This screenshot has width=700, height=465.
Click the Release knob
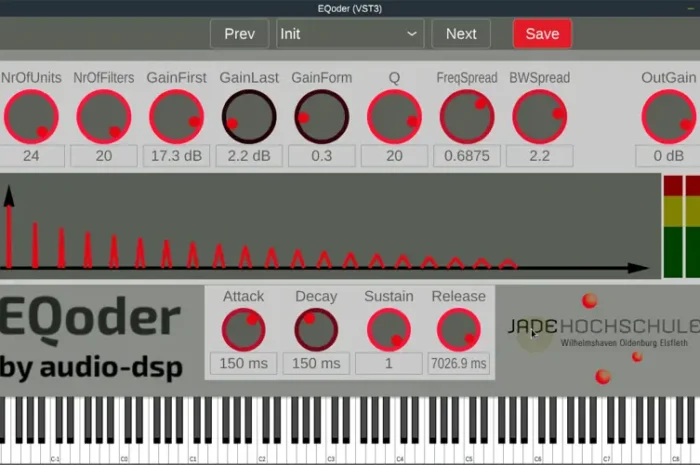(x=458, y=330)
